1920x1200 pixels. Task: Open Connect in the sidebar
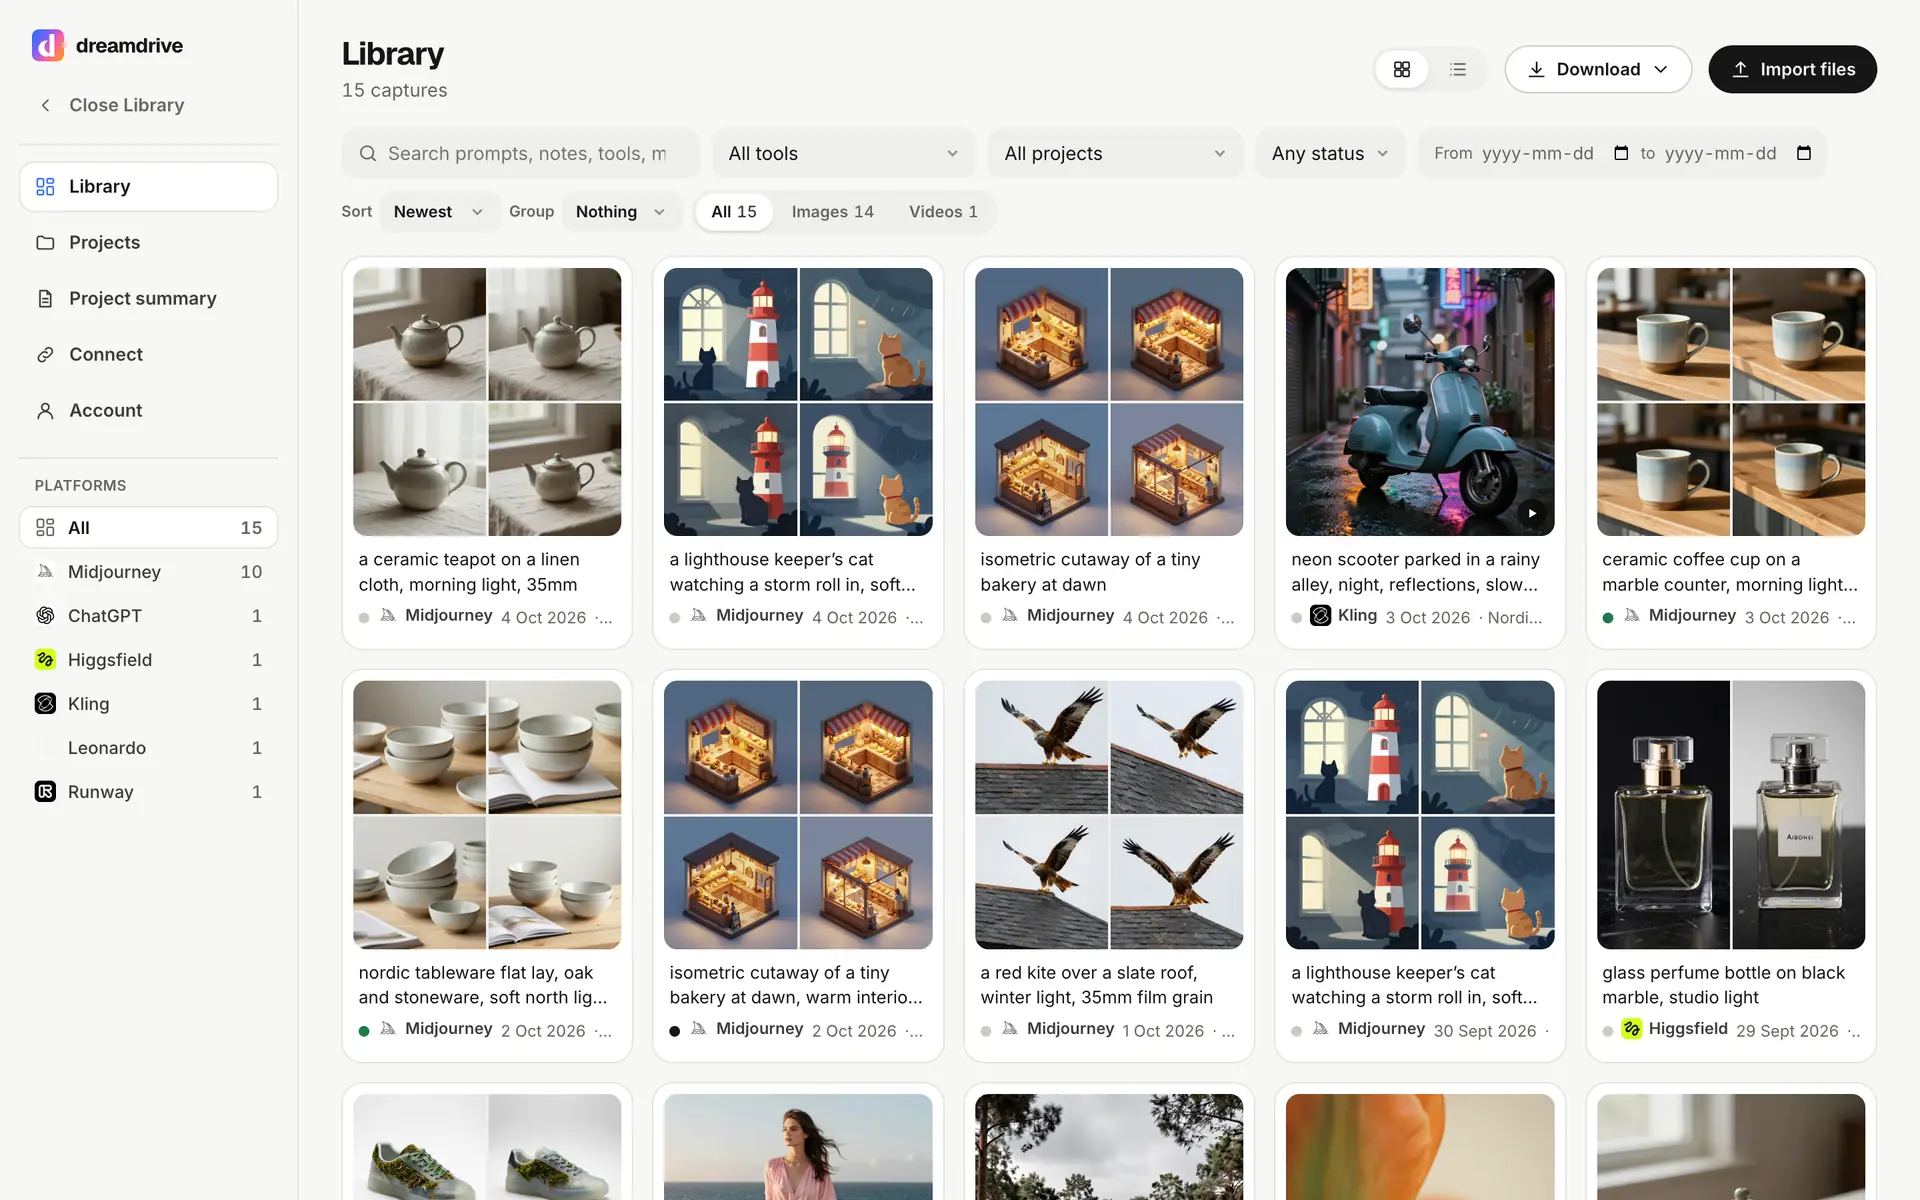pos(148,355)
